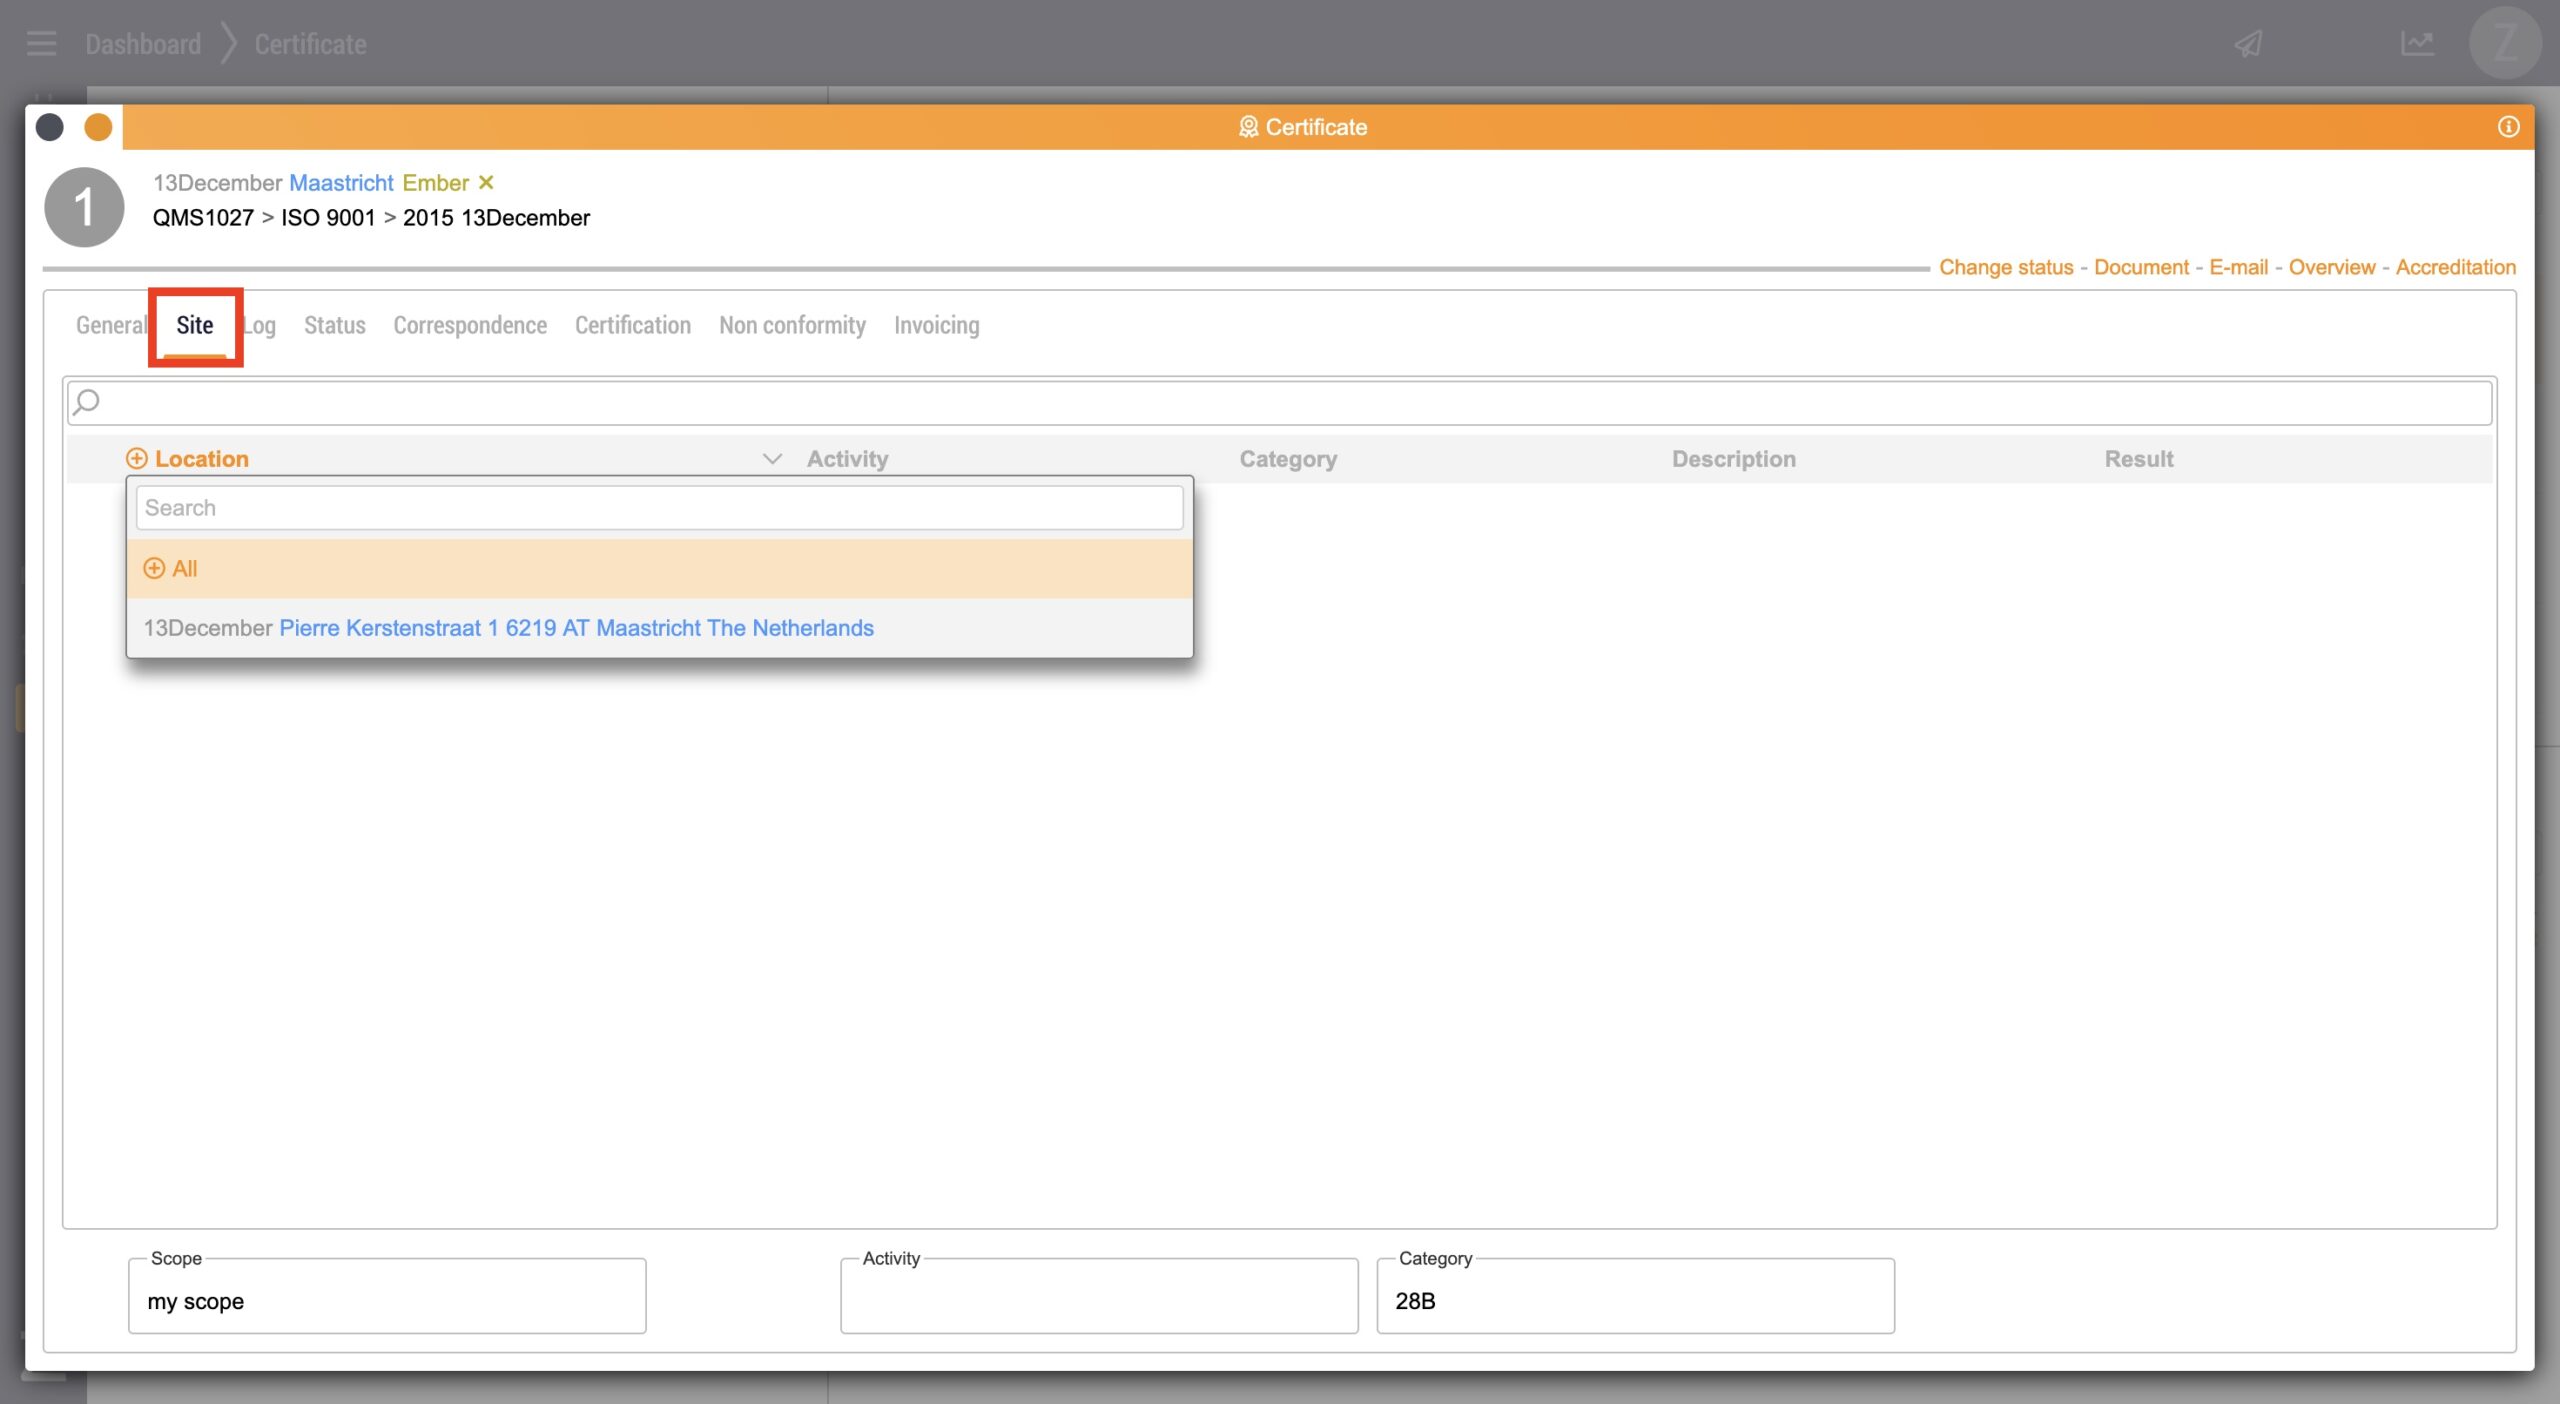Click the dropdown Search field
Screen dimensions: 2560x1404
click(659, 508)
